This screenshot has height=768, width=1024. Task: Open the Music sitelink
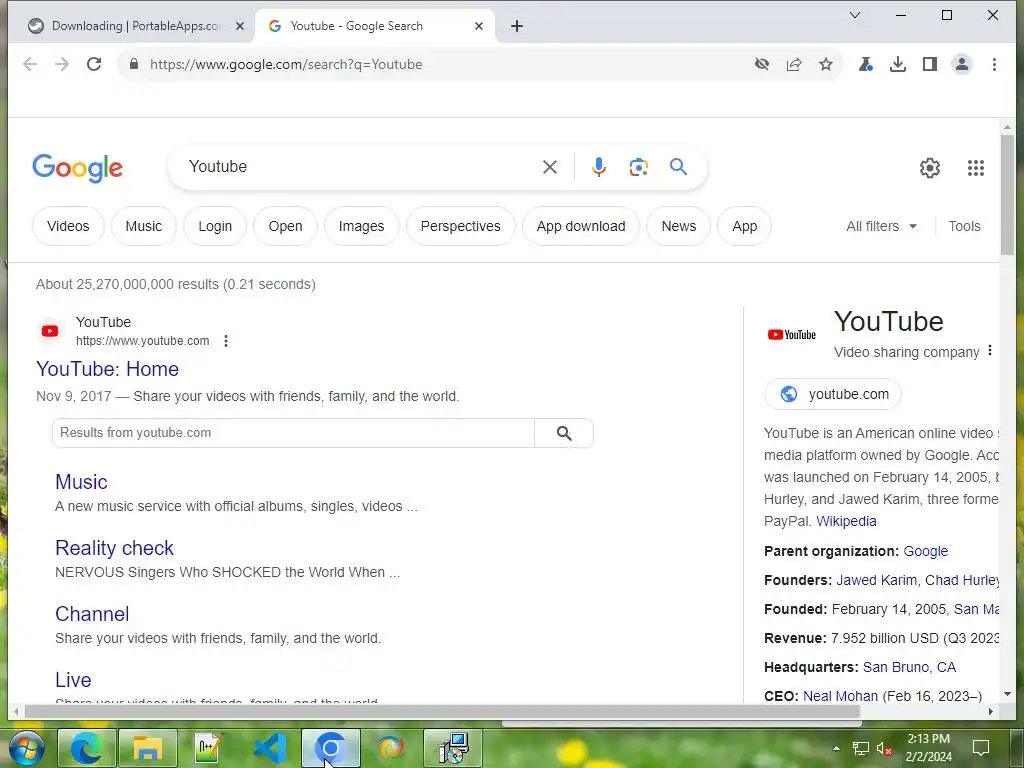(x=81, y=482)
